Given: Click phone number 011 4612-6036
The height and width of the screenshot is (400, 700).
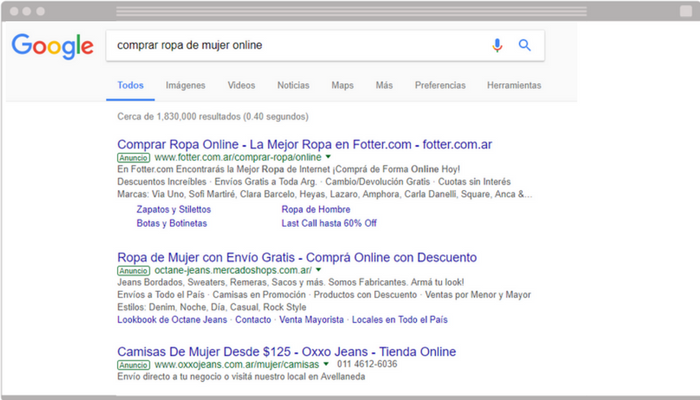Looking at the screenshot, I should click(367, 364).
